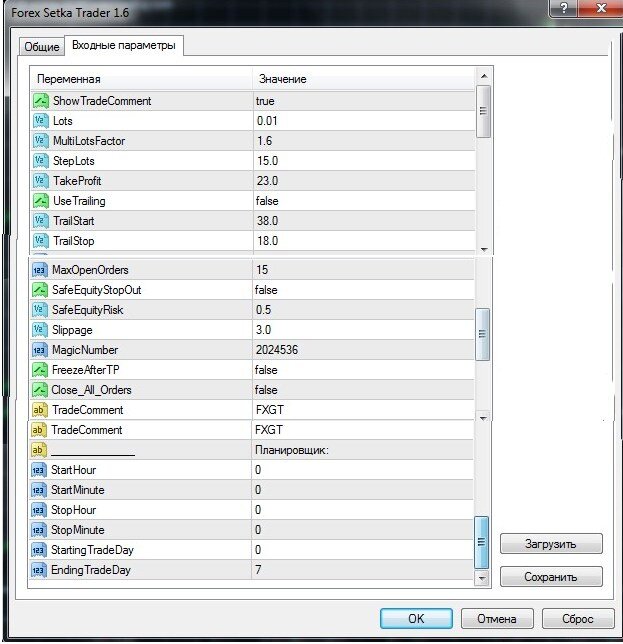The height and width of the screenshot is (644, 623).
Task: Click the middle list scrollbar thumb
Action: [x=483, y=334]
